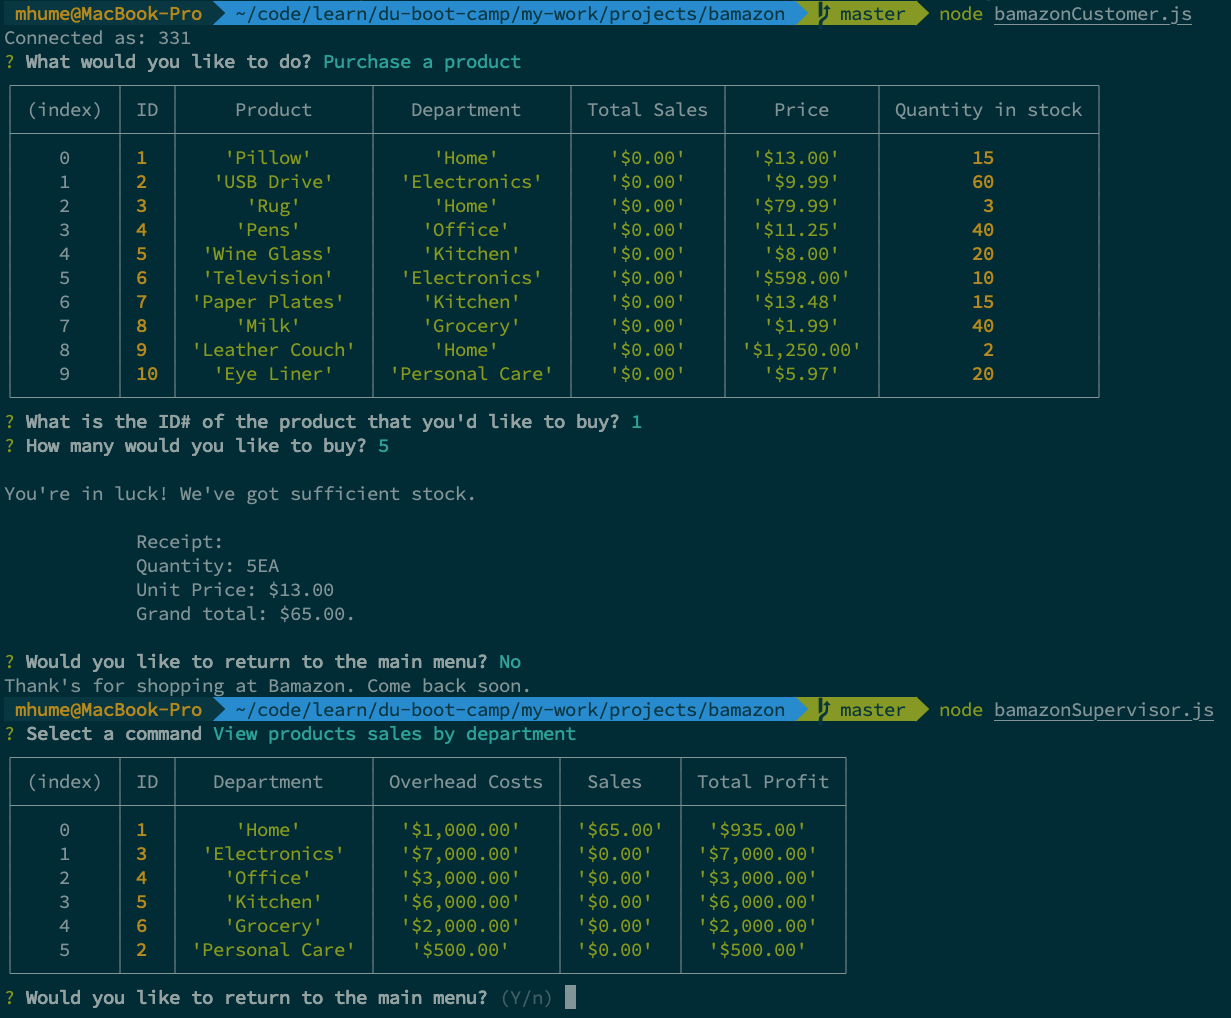Click the "Quantity in stock" column header
This screenshot has width=1231, height=1018.
tap(987, 110)
